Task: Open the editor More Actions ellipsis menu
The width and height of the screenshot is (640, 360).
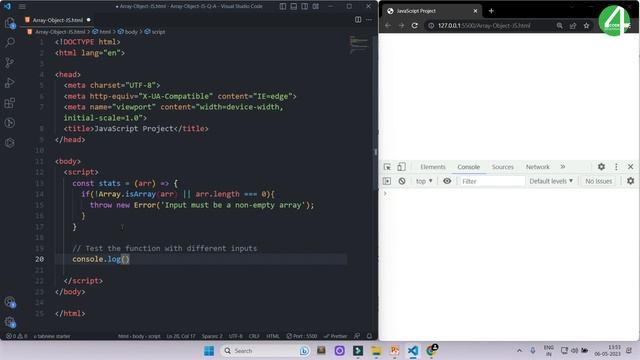Action: 369,20
